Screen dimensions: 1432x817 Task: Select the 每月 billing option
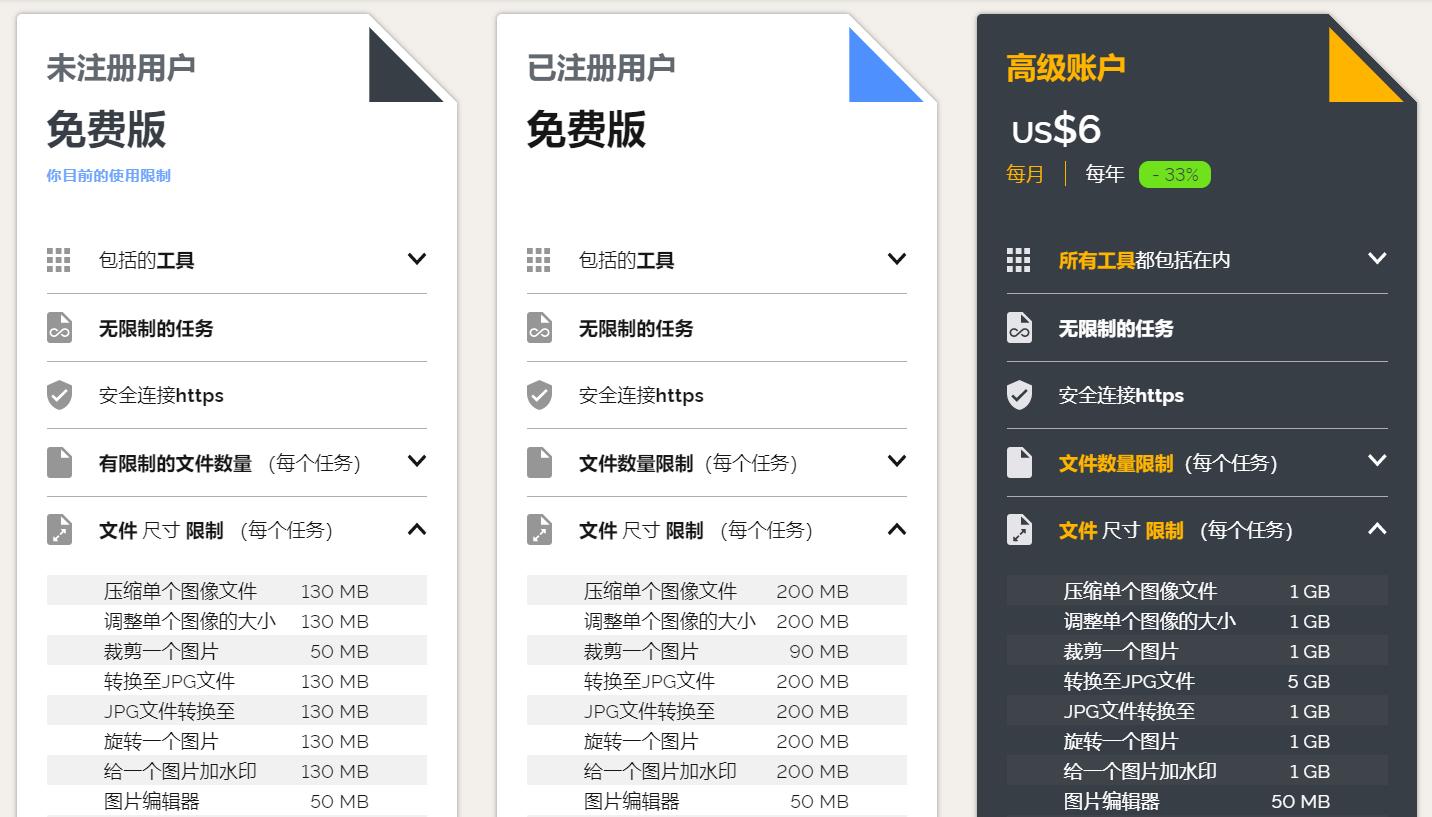tap(1023, 173)
